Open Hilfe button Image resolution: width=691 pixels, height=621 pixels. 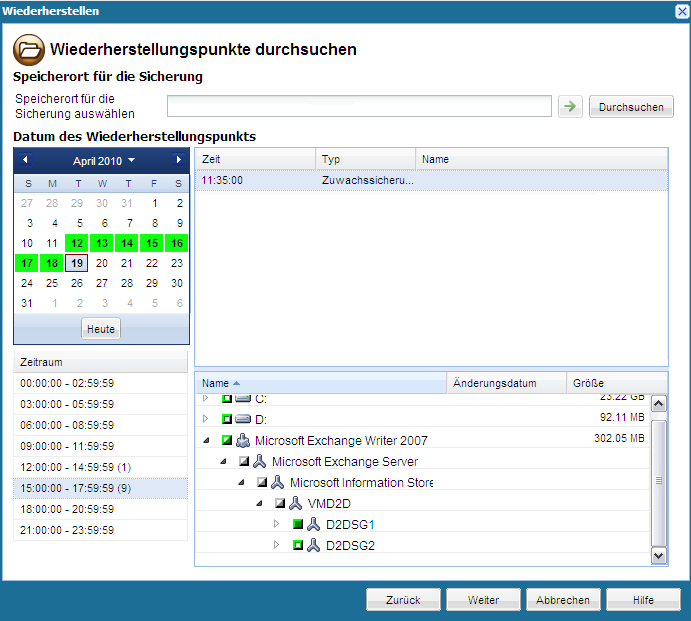(x=643, y=600)
